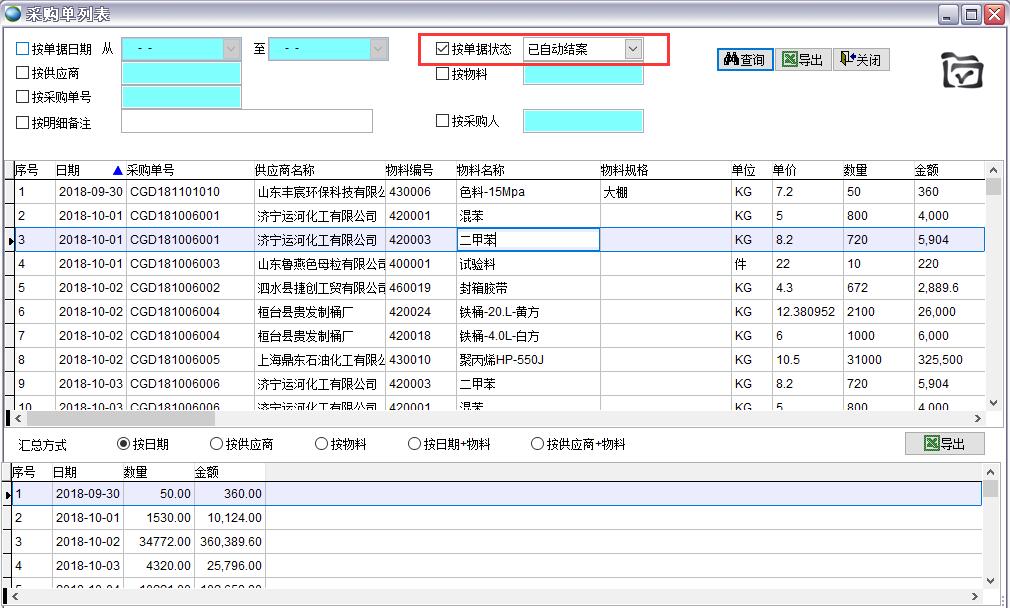
Task: Choose the 按日期+物料 summary option
Action: coord(415,444)
